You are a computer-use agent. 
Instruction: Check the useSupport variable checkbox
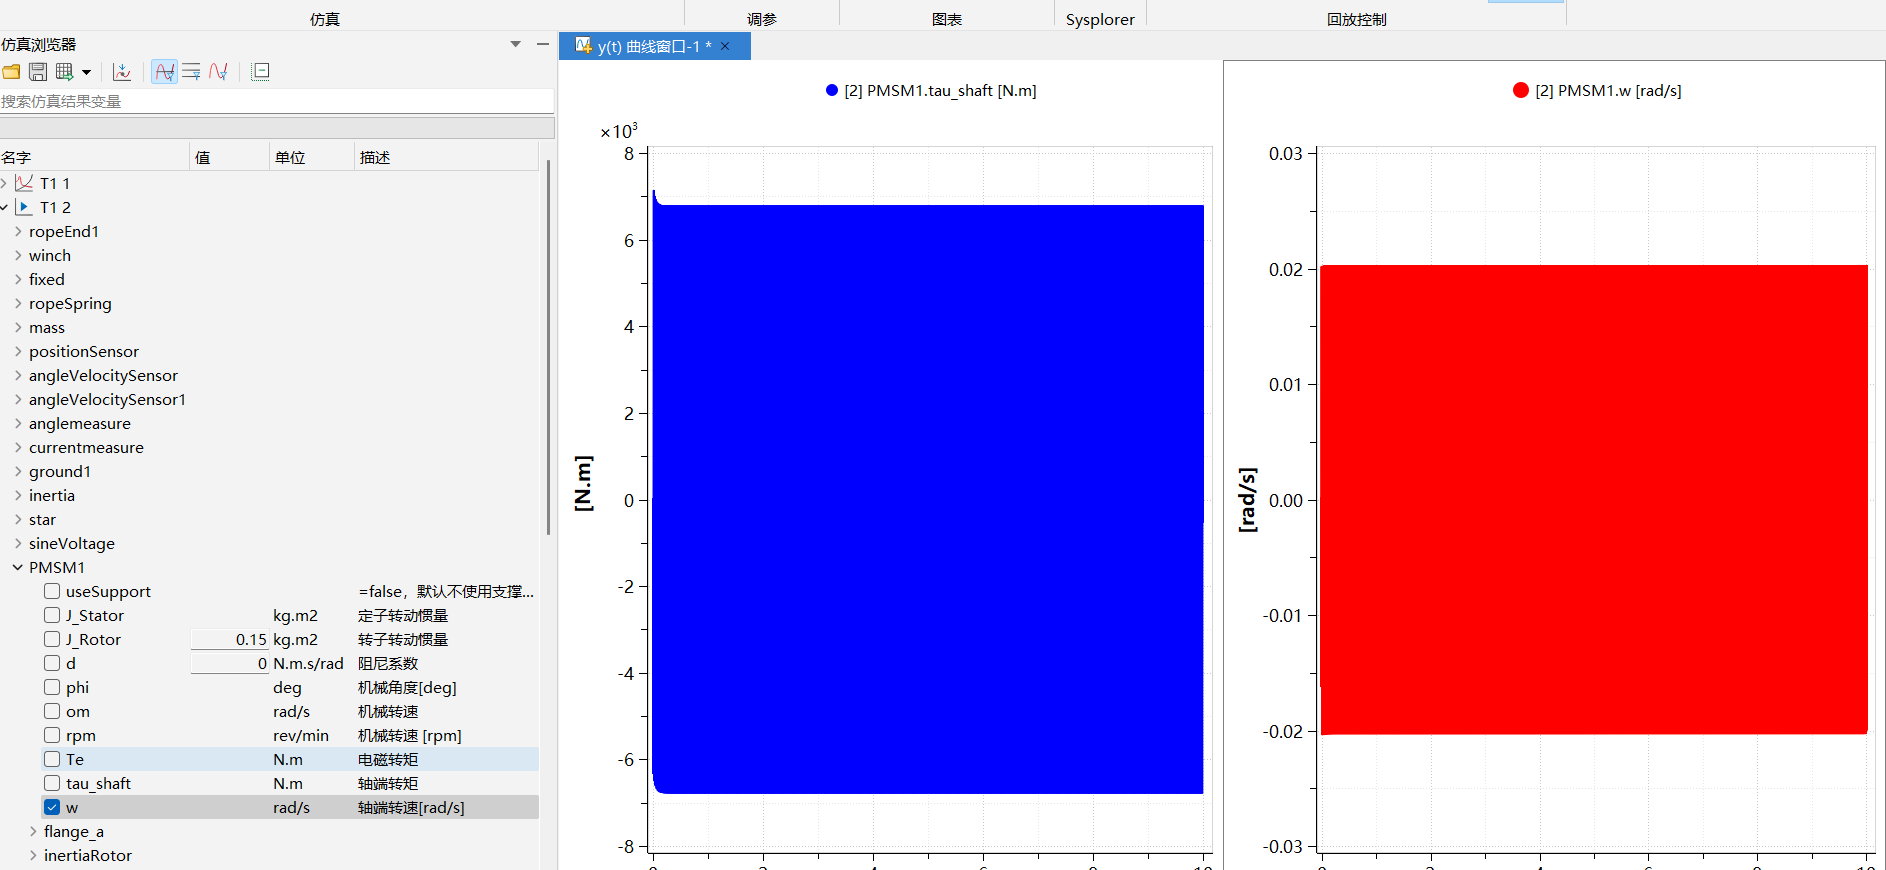(x=52, y=591)
